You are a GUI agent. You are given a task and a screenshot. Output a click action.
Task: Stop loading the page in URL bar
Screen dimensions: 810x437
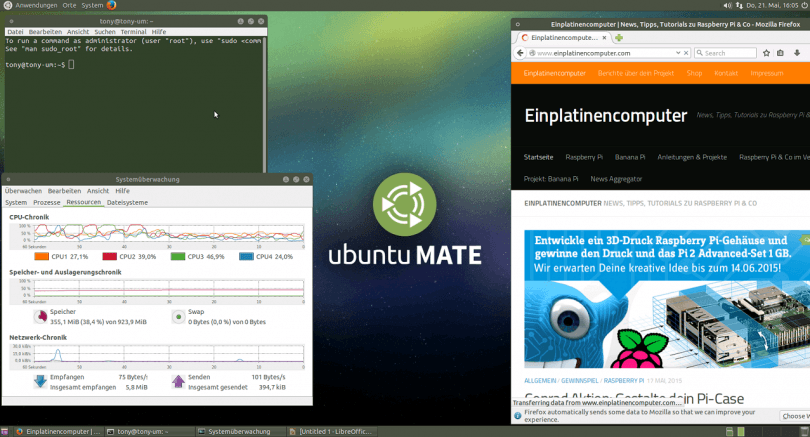click(686, 53)
